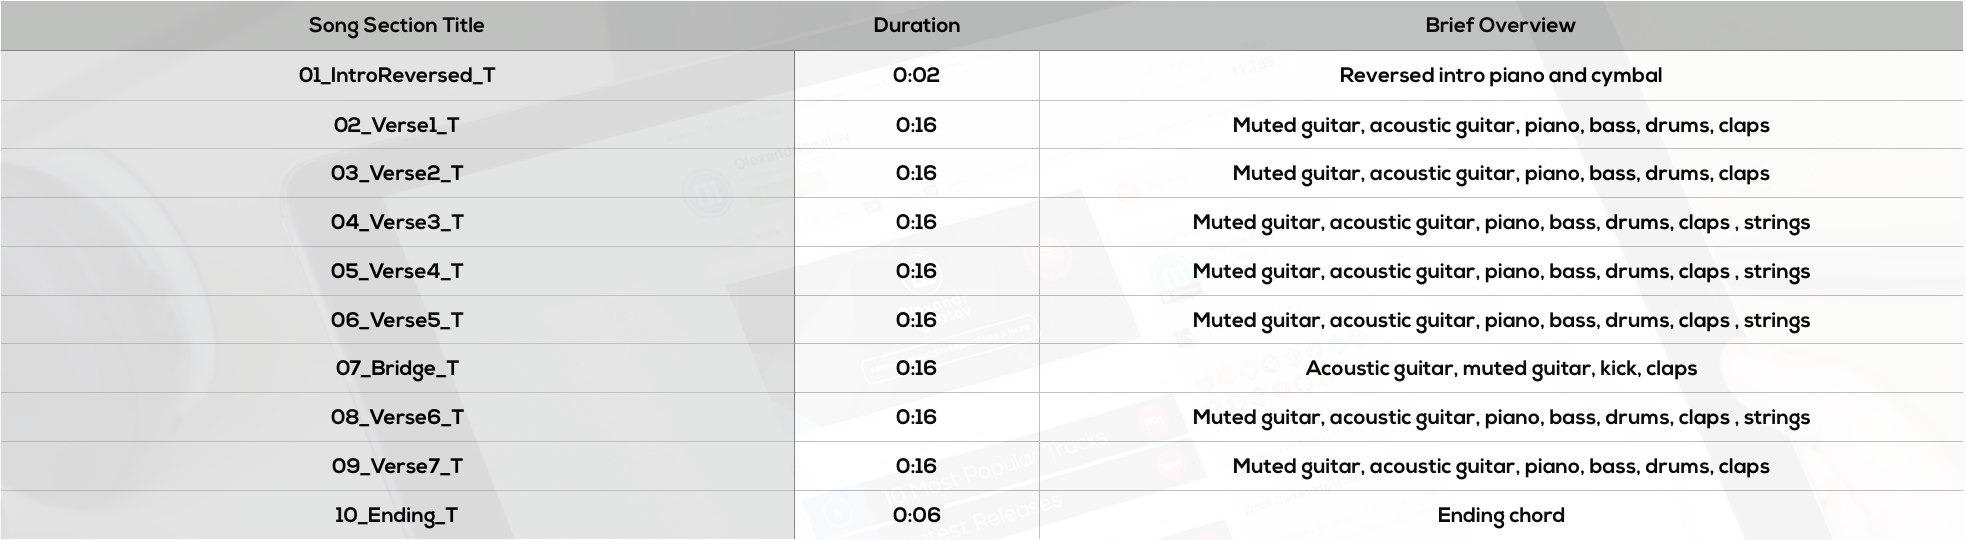1966x540 pixels.
Task: Click the 04_Verse3_T section name
Action: tap(397, 222)
